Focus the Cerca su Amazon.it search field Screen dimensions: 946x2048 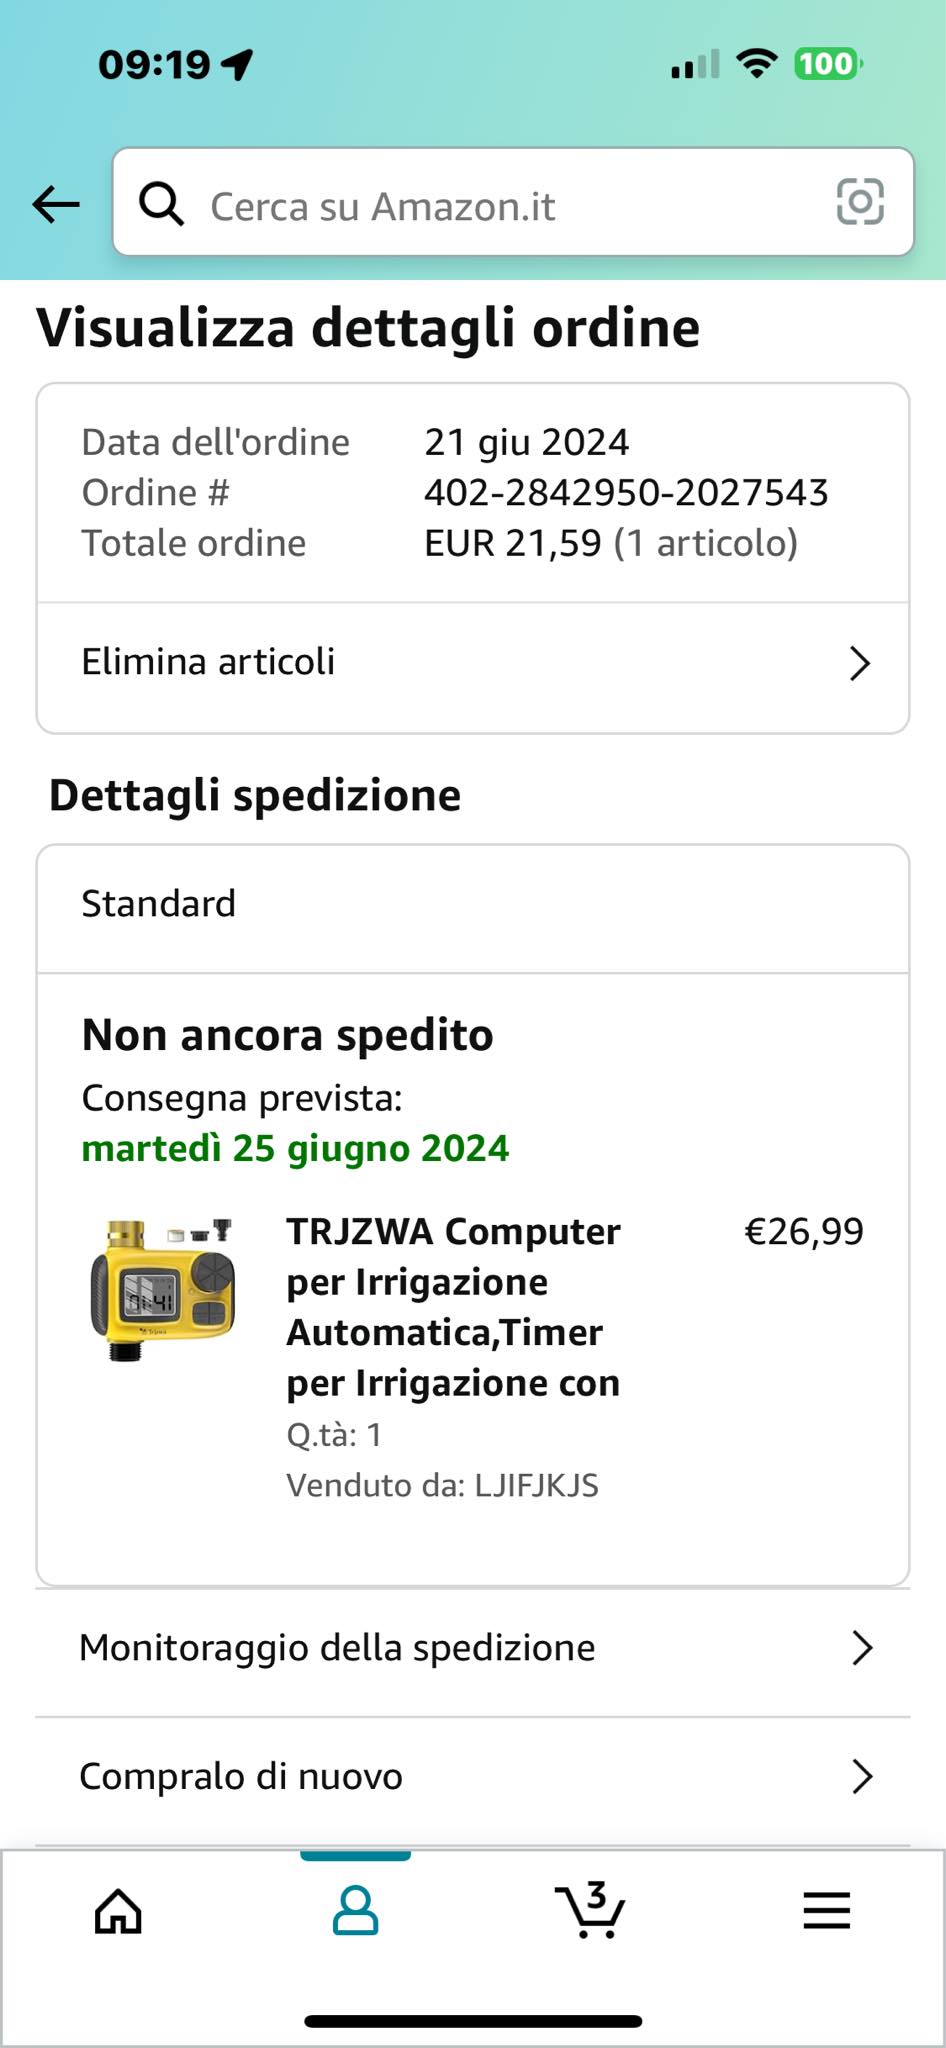pos(513,202)
